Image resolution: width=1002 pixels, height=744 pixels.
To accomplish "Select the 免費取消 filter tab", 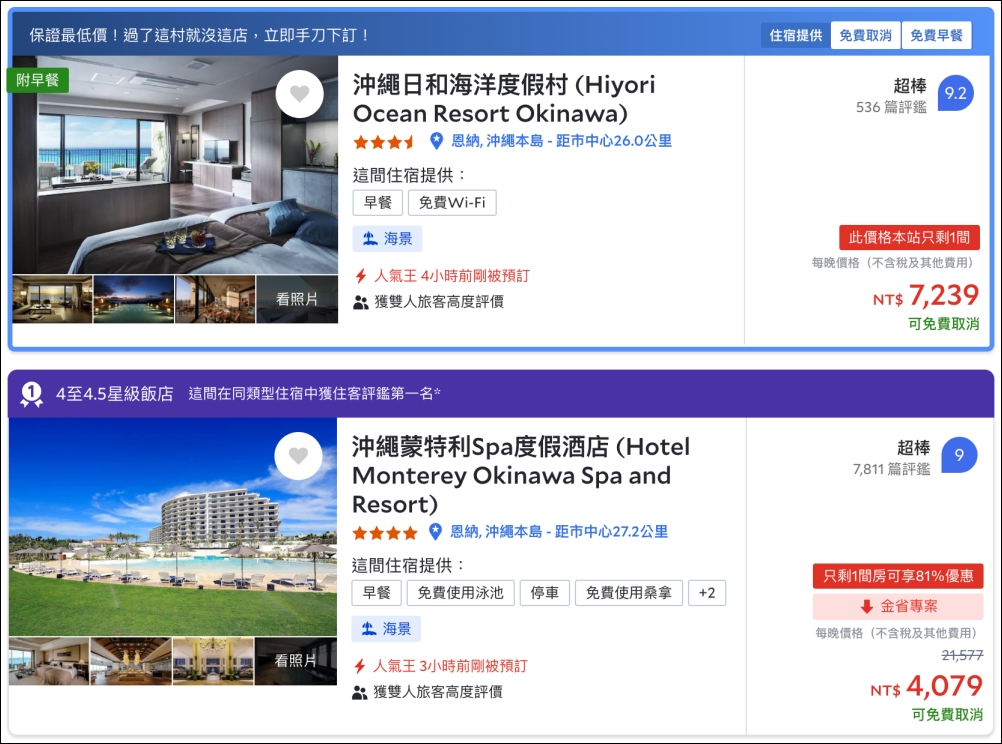I will pyautogui.click(x=865, y=35).
